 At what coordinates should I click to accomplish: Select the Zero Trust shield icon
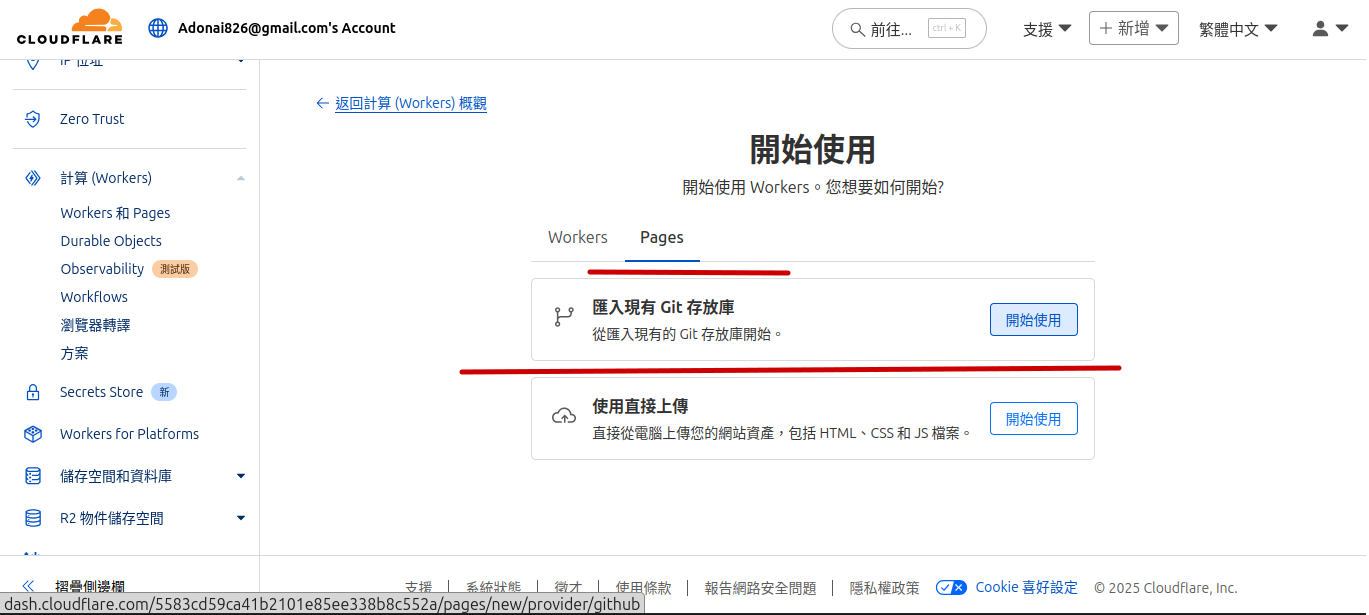pos(33,118)
